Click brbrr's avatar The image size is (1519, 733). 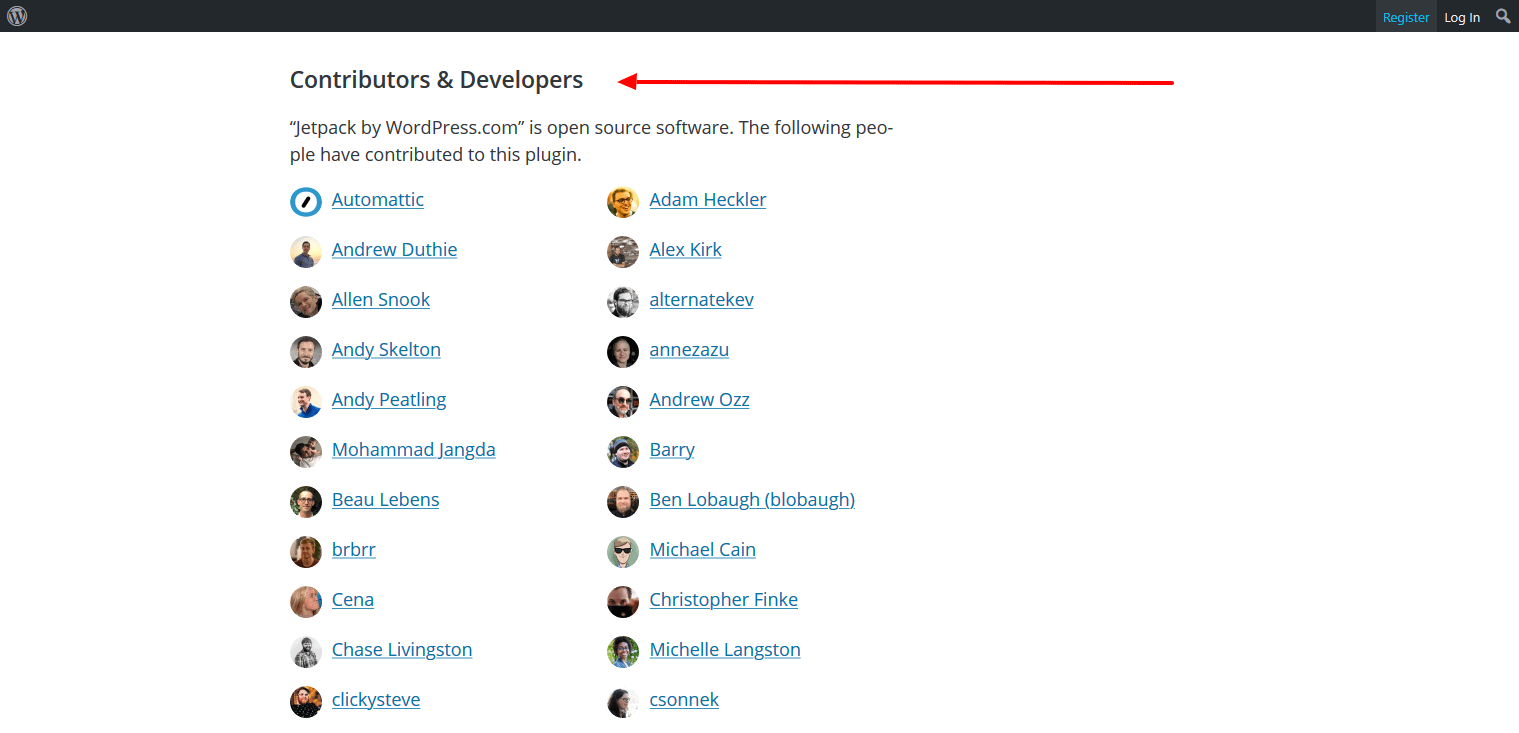(x=306, y=551)
